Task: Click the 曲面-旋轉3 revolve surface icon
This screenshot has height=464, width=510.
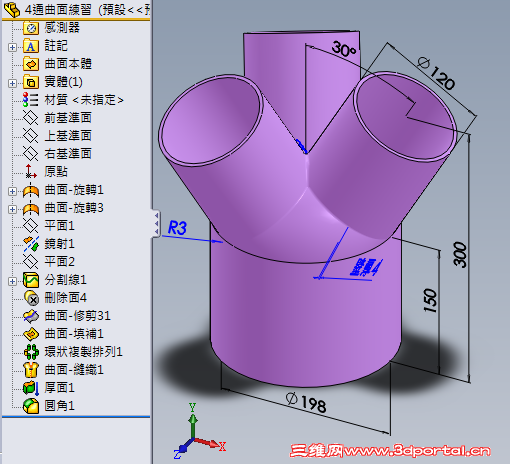Action: point(31,208)
